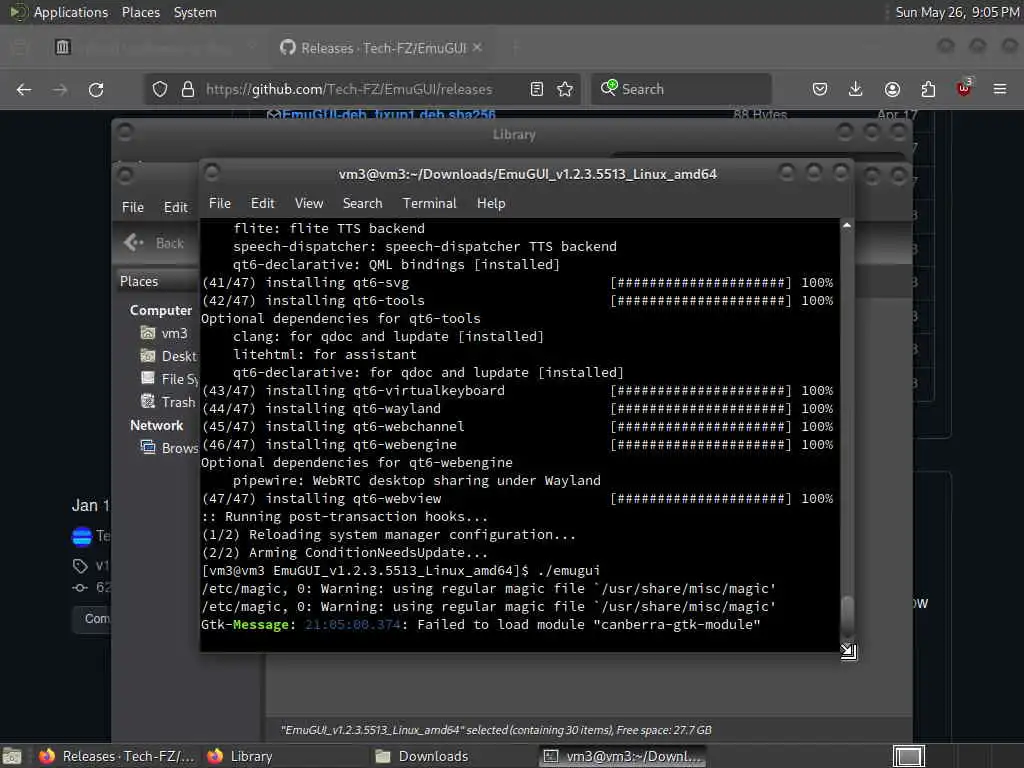Open the Firefox hamburger menu
The width and height of the screenshot is (1024, 768).
(x=1000, y=89)
